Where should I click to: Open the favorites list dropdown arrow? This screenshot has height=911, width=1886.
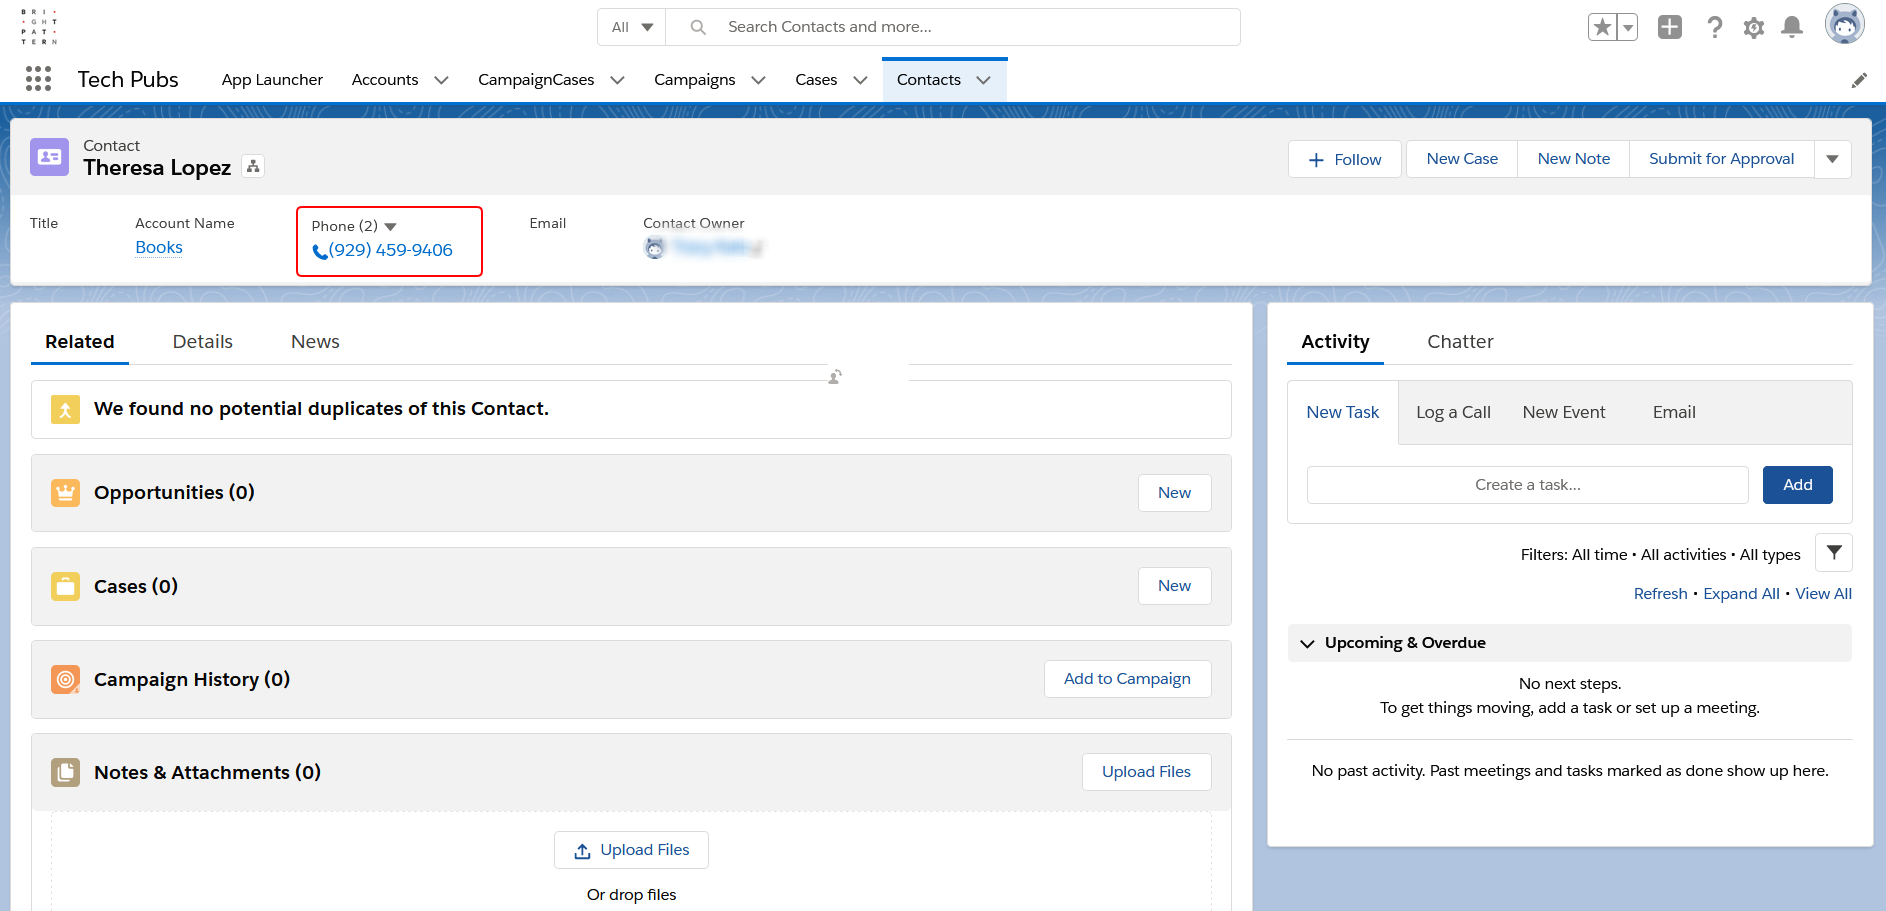tap(1628, 27)
